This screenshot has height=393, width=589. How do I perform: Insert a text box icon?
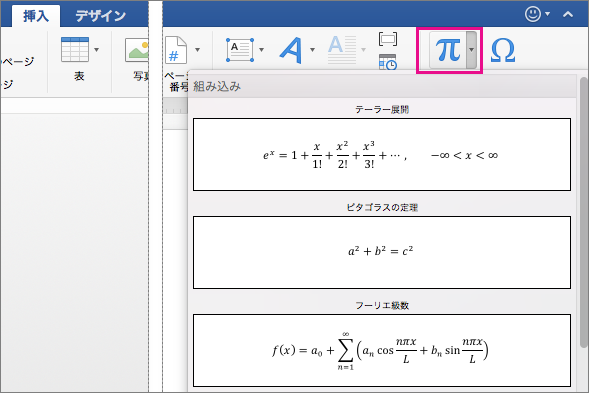point(240,50)
